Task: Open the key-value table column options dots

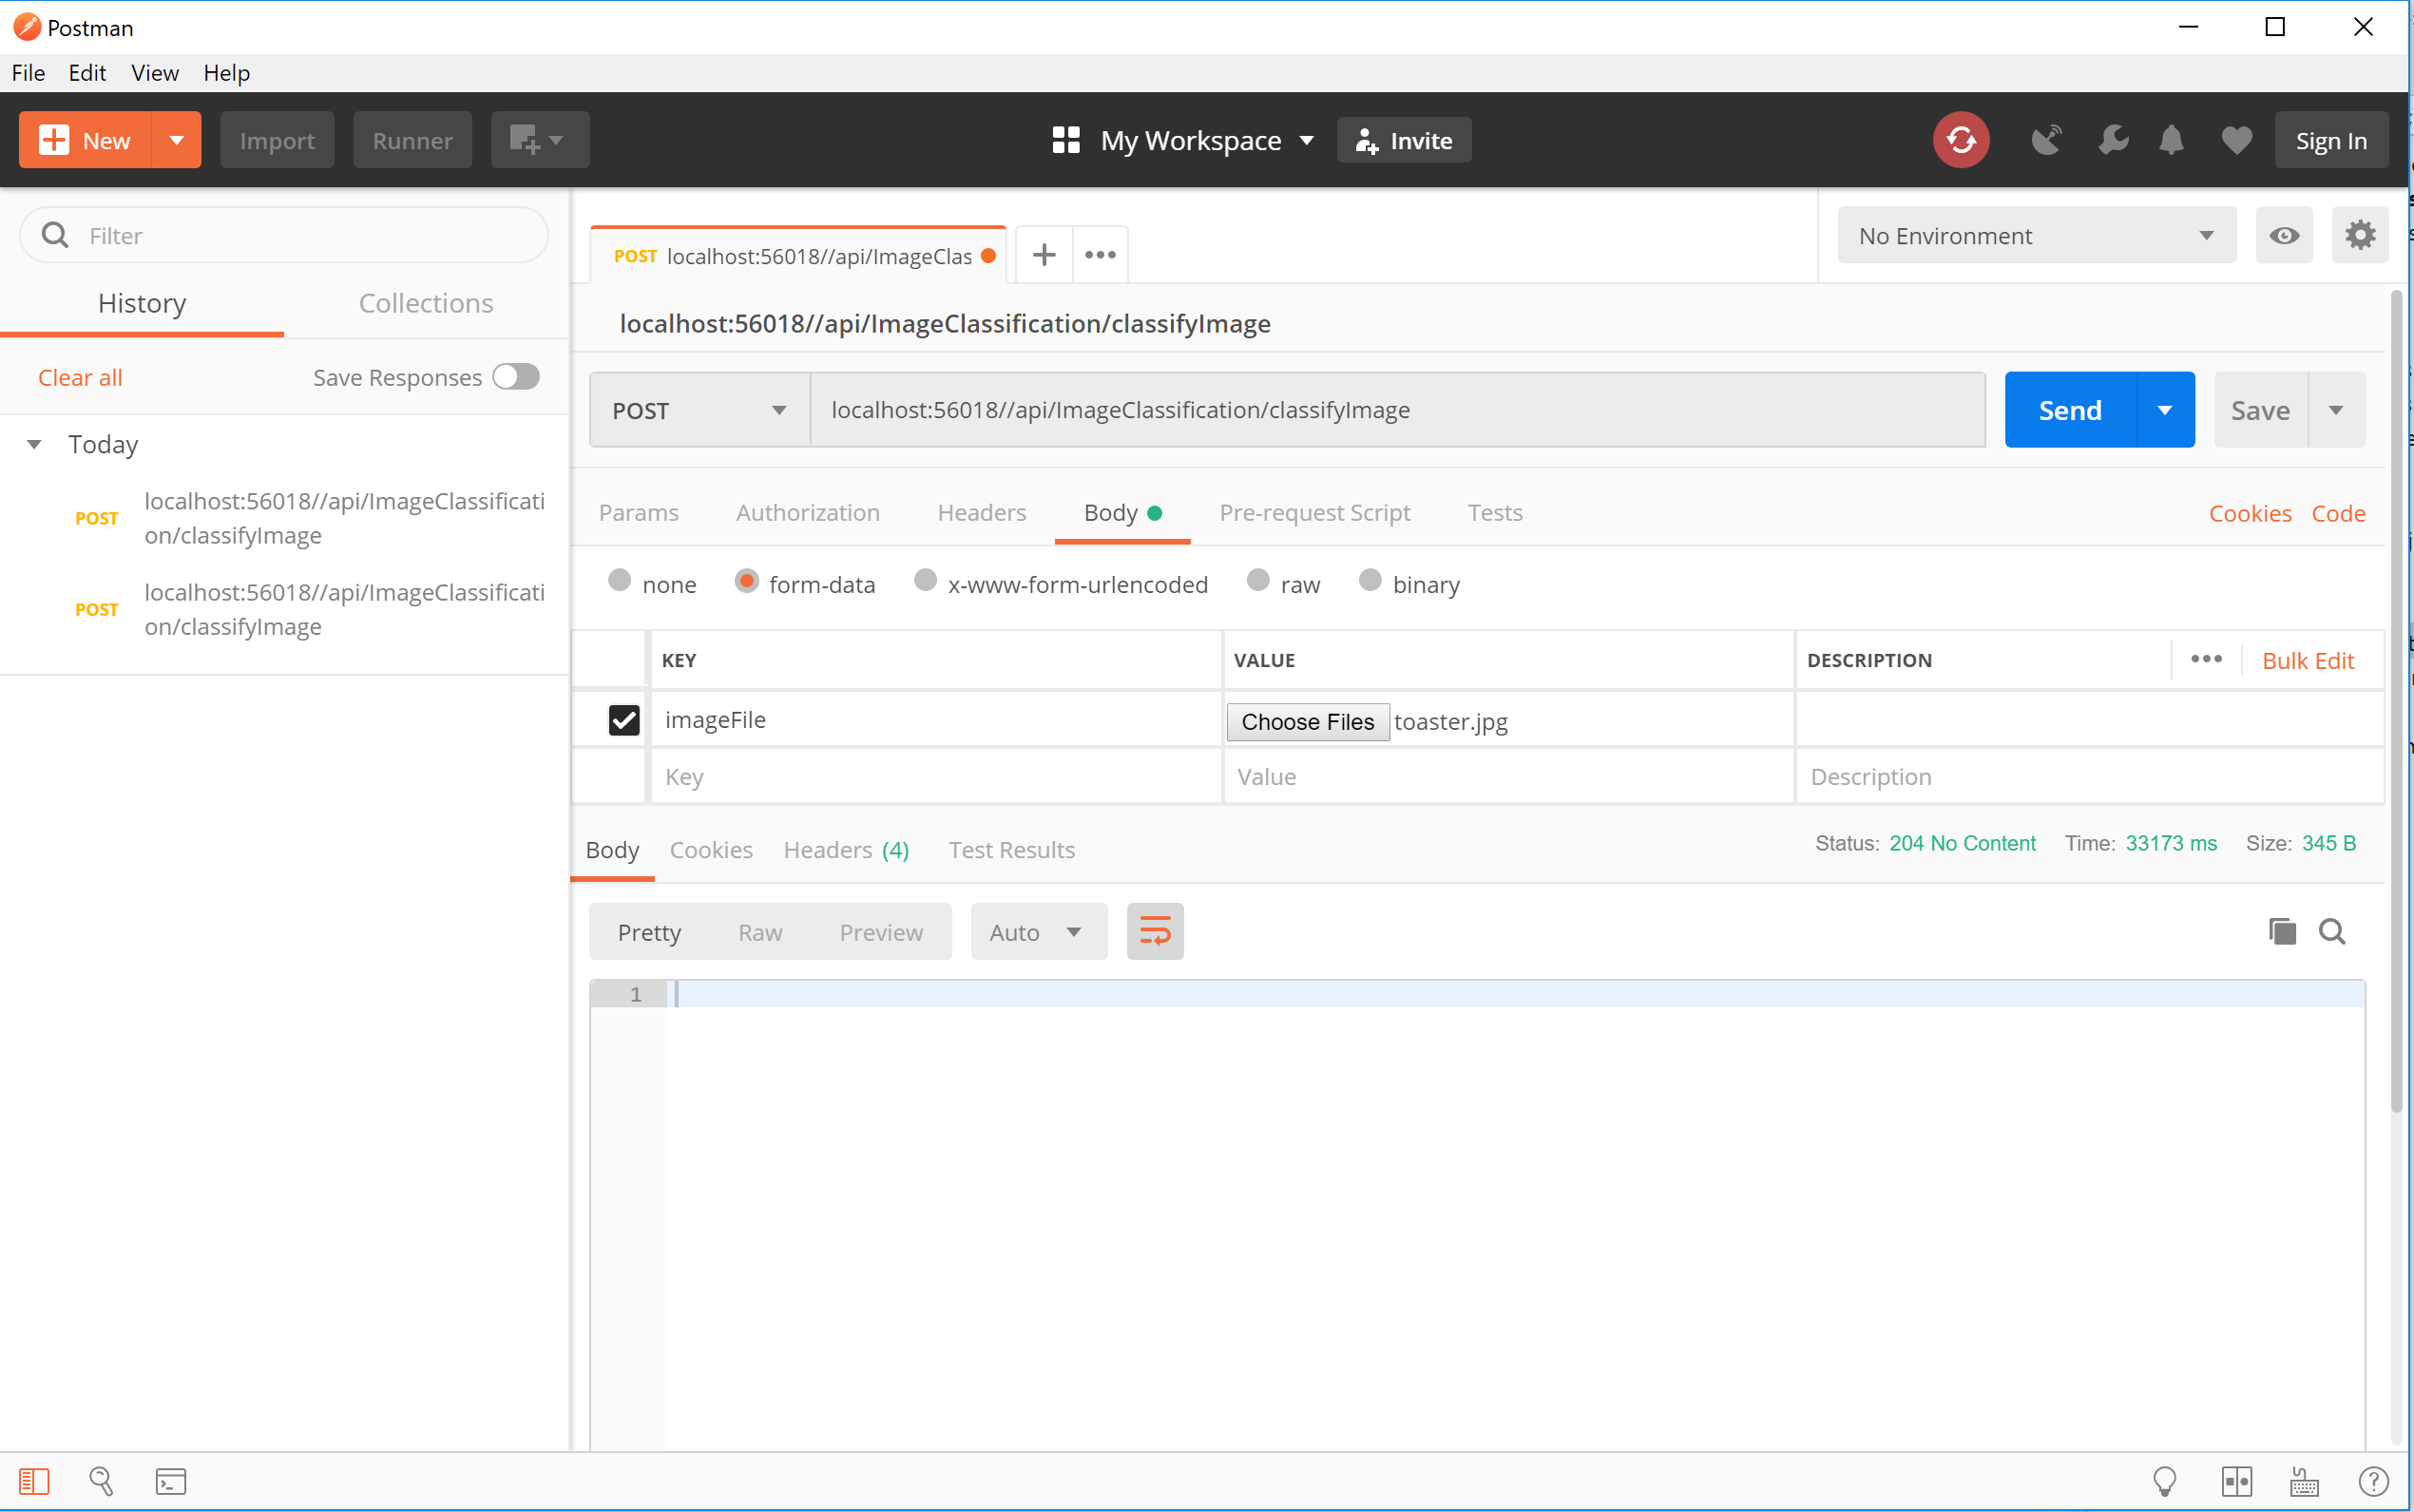Action: (2206, 659)
